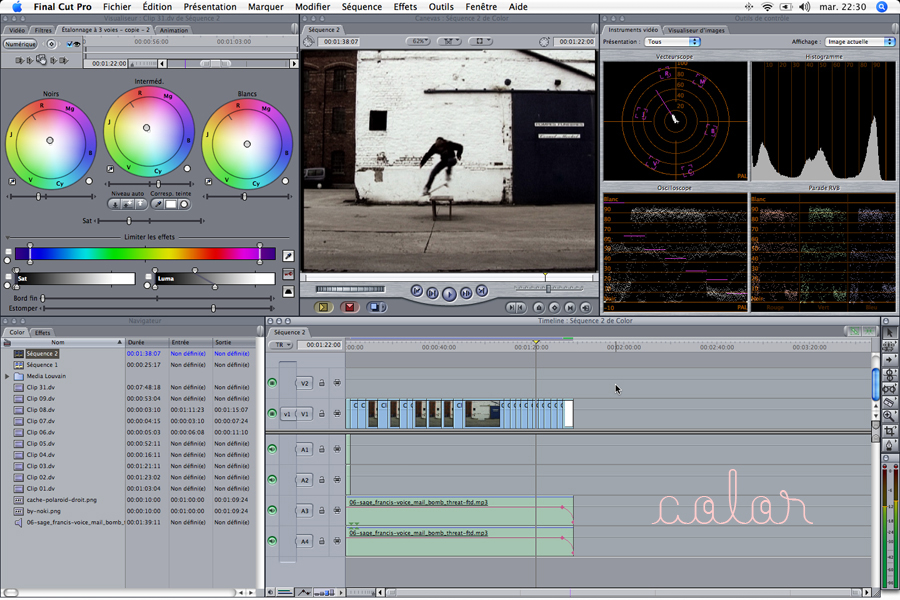Expand the Media Louvain bin
Image resolution: width=900 pixels, height=600 pixels.
pyautogui.click(x=7, y=376)
